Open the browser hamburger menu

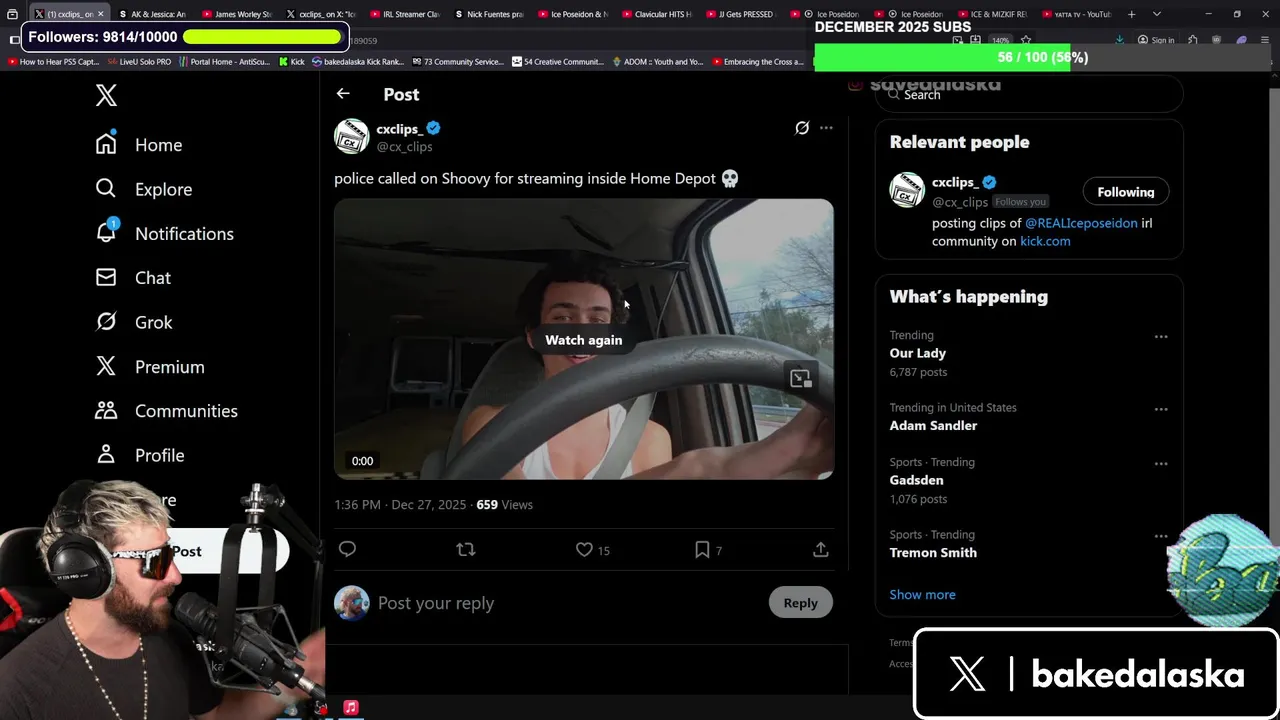(1265, 40)
